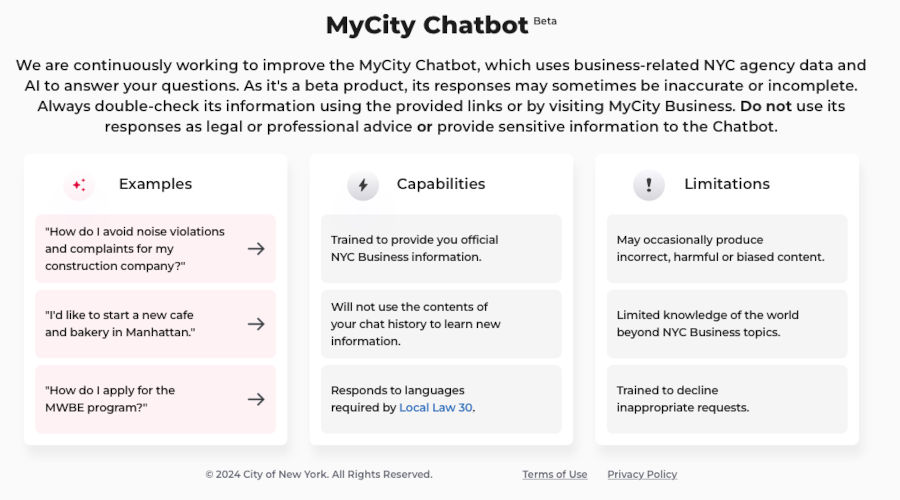
Task: Click arrow for noise violations example
Action: tap(256, 249)
